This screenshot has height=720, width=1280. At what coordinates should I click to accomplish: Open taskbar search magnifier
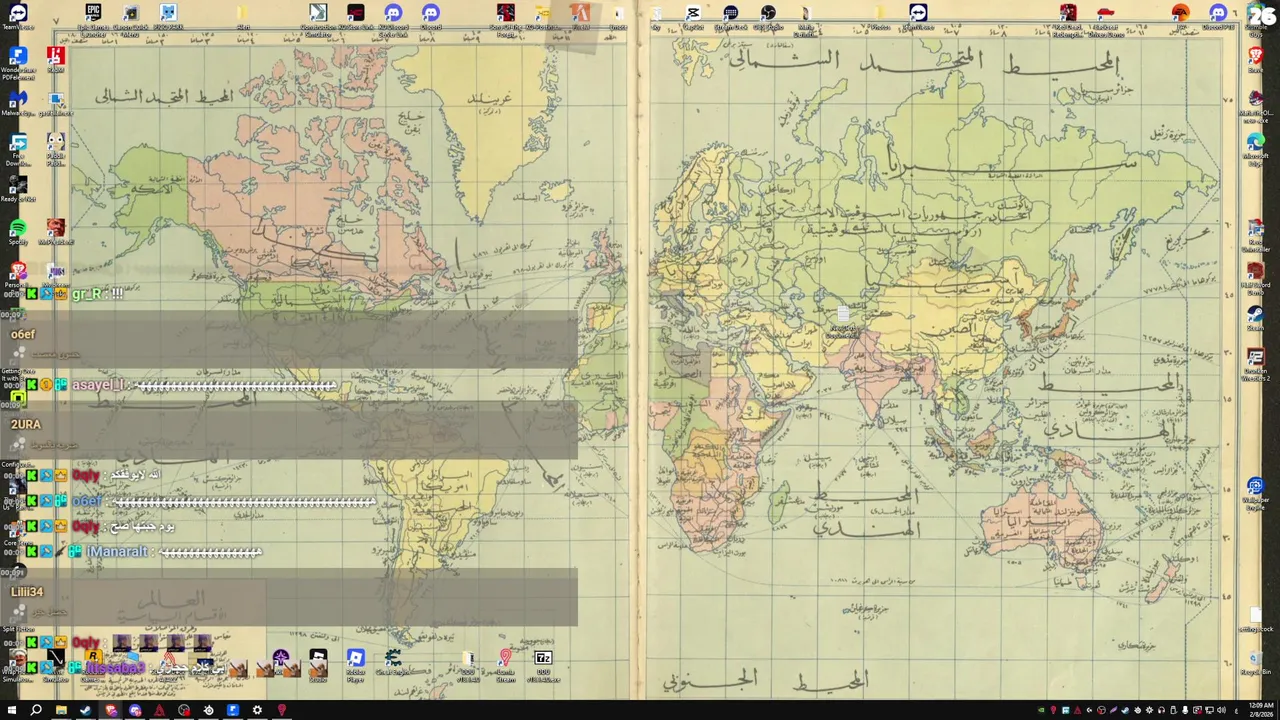(x=36, y=710)
